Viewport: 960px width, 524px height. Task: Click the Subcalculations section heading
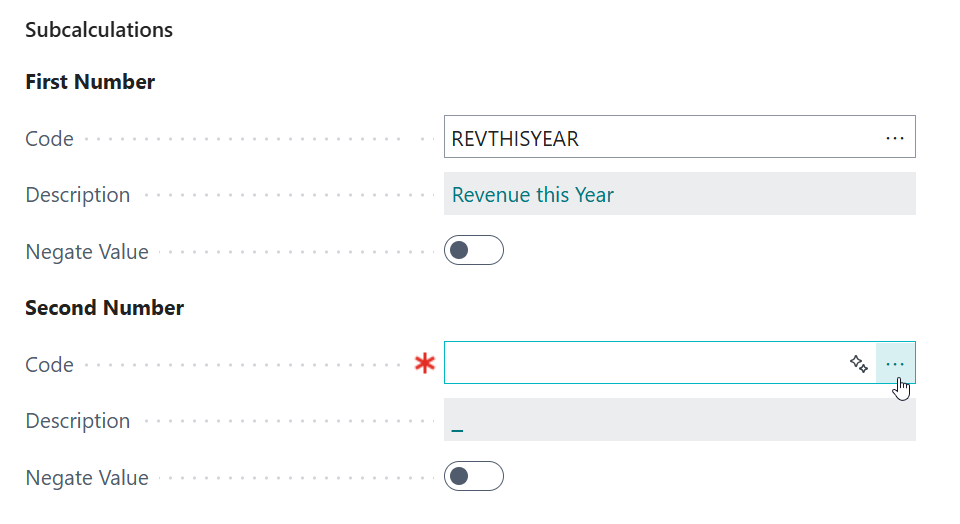click(99, 30)
